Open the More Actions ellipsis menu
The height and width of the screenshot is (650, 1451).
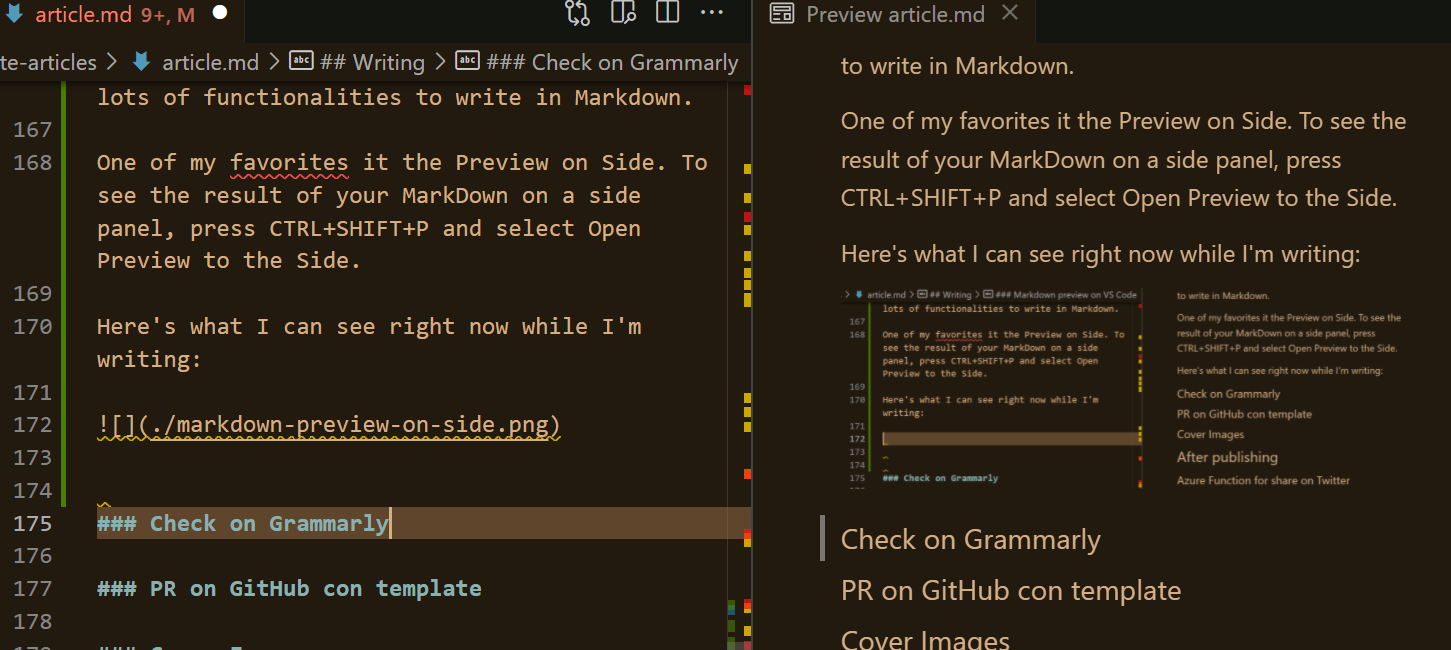click(x=711, y=13)
